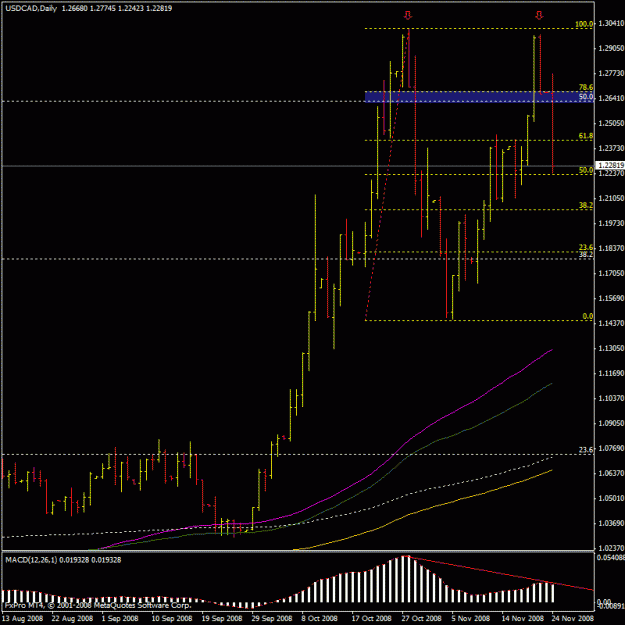Click the yellow 38.2 Fibonacci level label
Viewport: 625px width, 625px height.
(586, 205)
